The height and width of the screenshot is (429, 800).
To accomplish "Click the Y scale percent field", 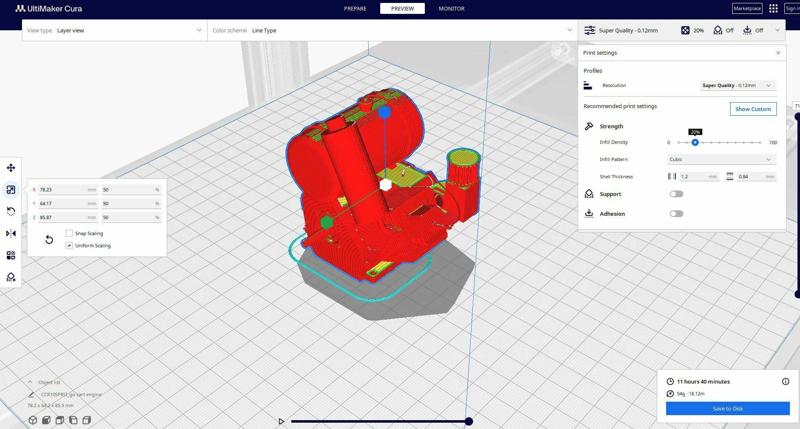I will coord(131,204).
